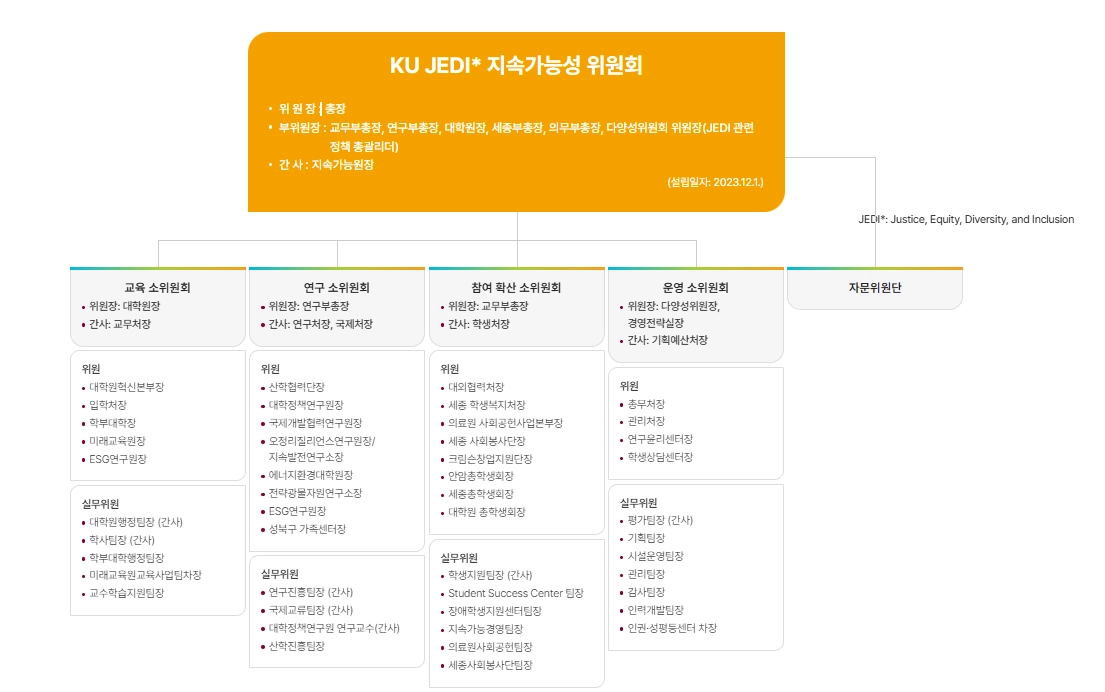Click the 'KU JEDI* 지속가능성 위원회' title
The height and width of the screenshot is (692, 1105).
[x=516, y=66]
